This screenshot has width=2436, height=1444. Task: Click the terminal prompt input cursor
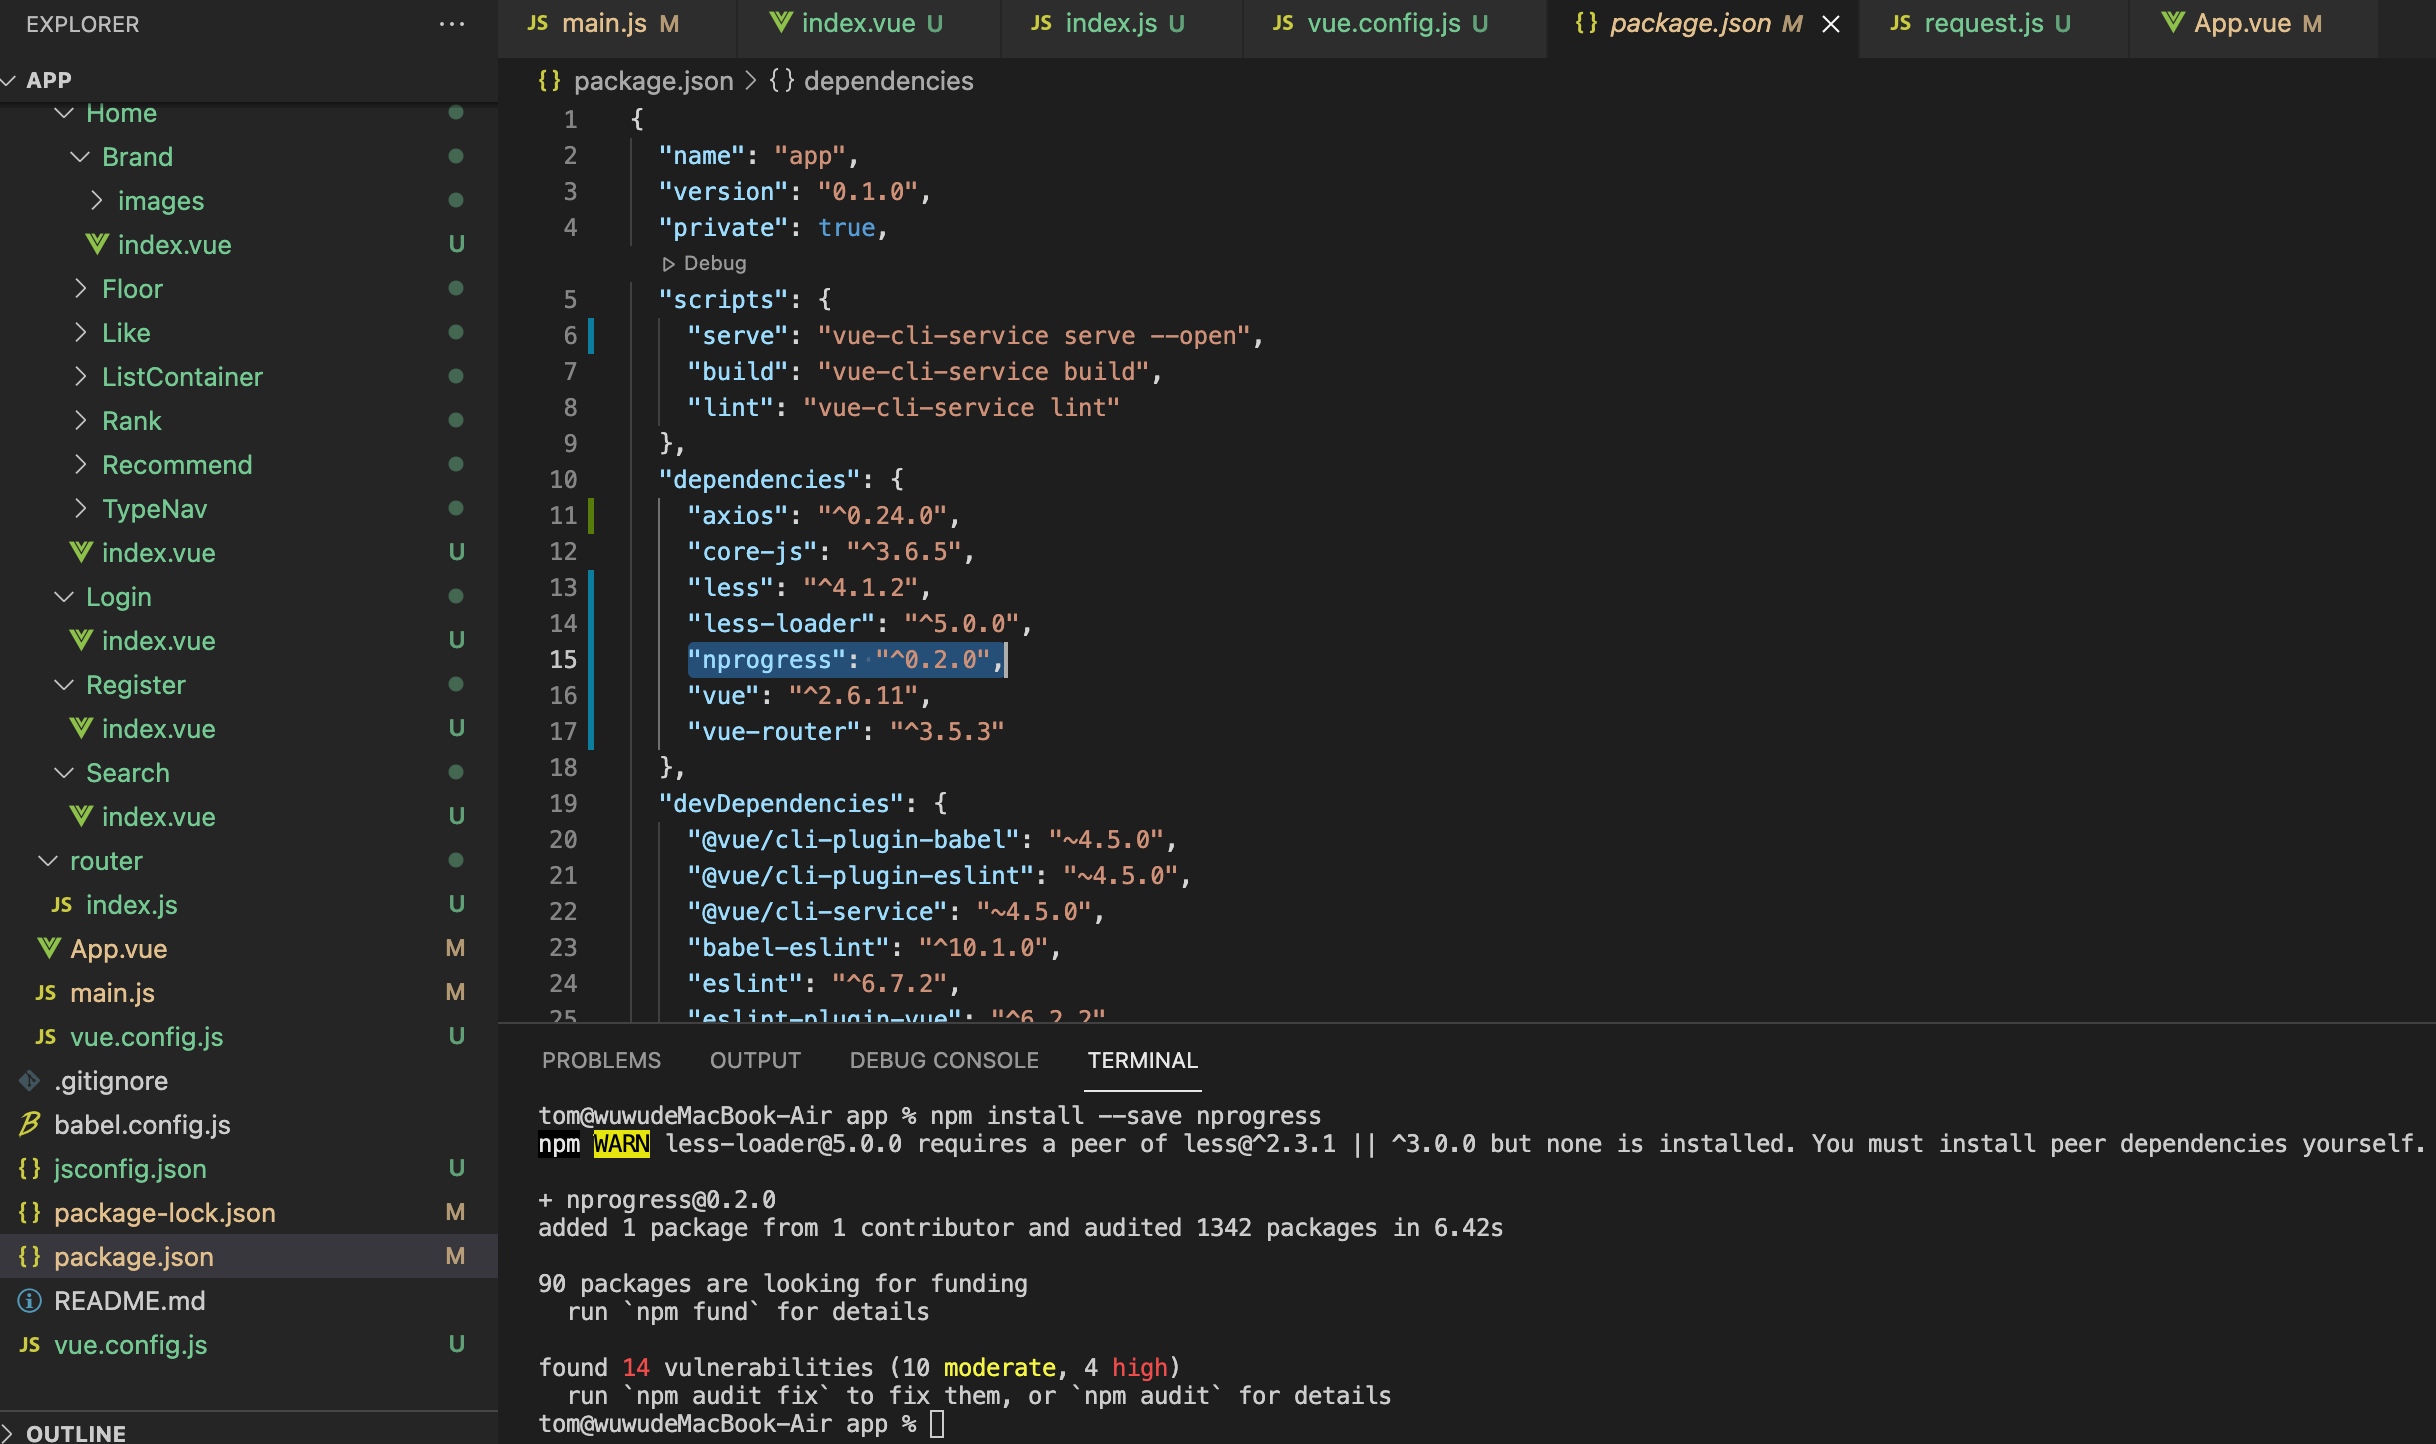[937, 1423]
